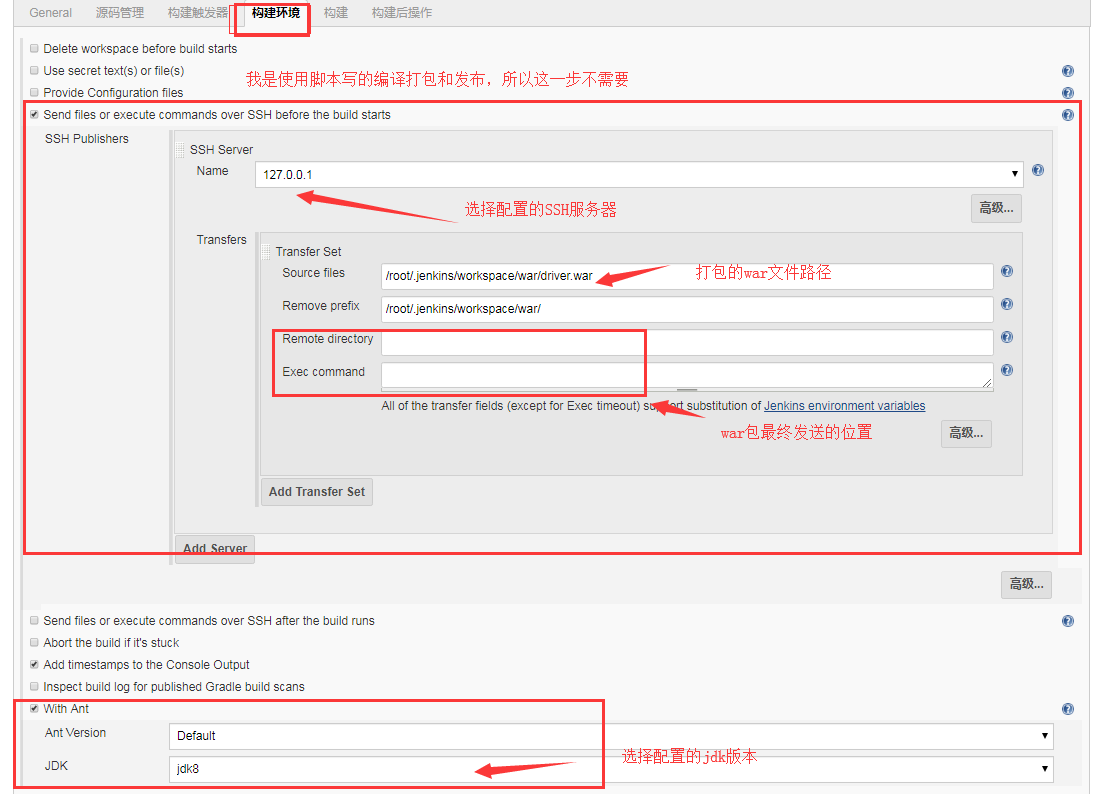The width and height of the screenshot is (1116, 794).
Task: Enable Send files over SSH after the build runs
Action: (34, 620)
